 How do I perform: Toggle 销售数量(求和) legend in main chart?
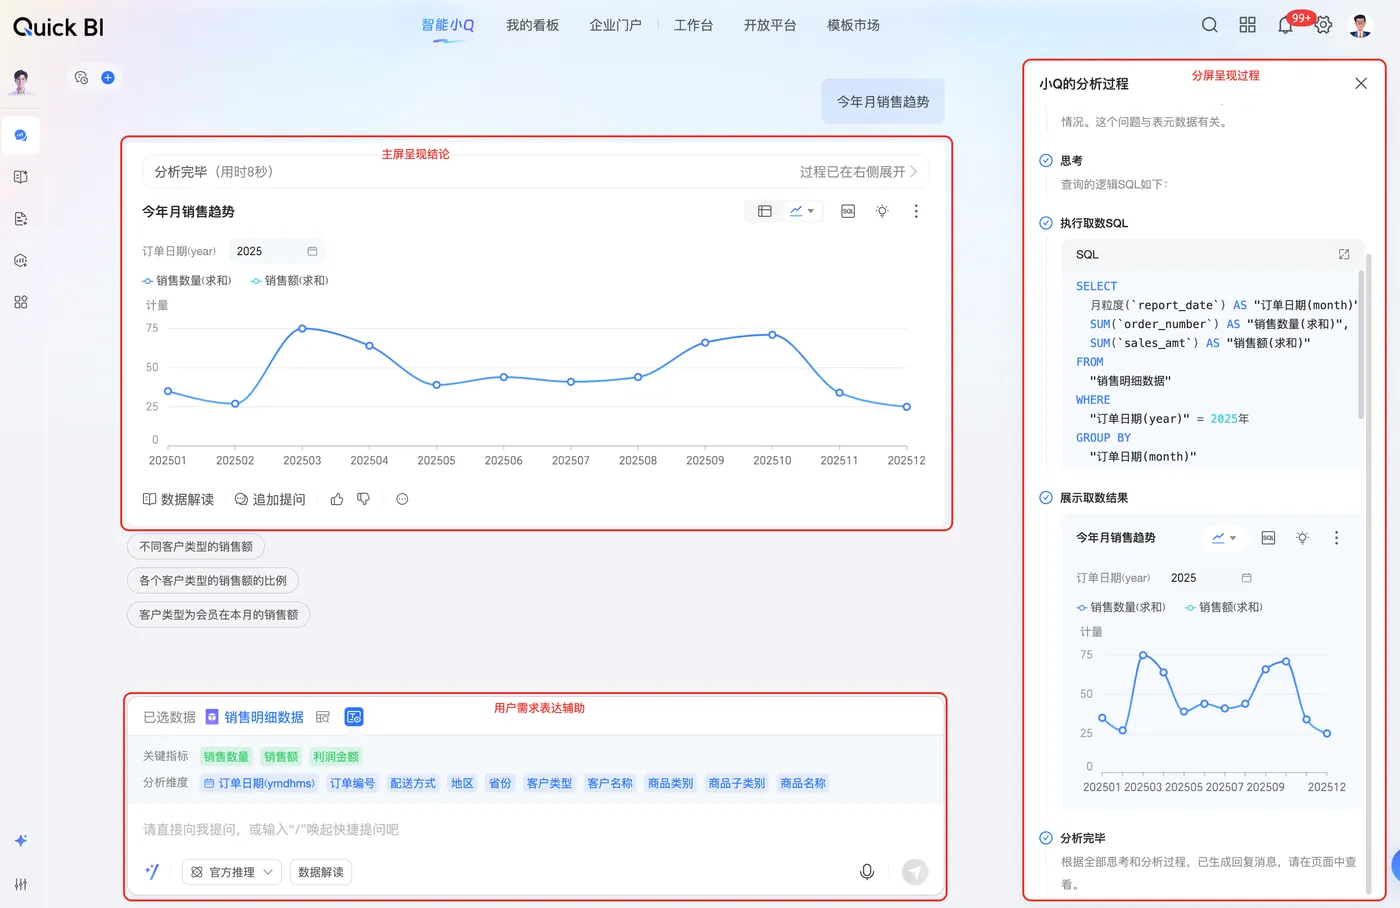pos(187,281)
